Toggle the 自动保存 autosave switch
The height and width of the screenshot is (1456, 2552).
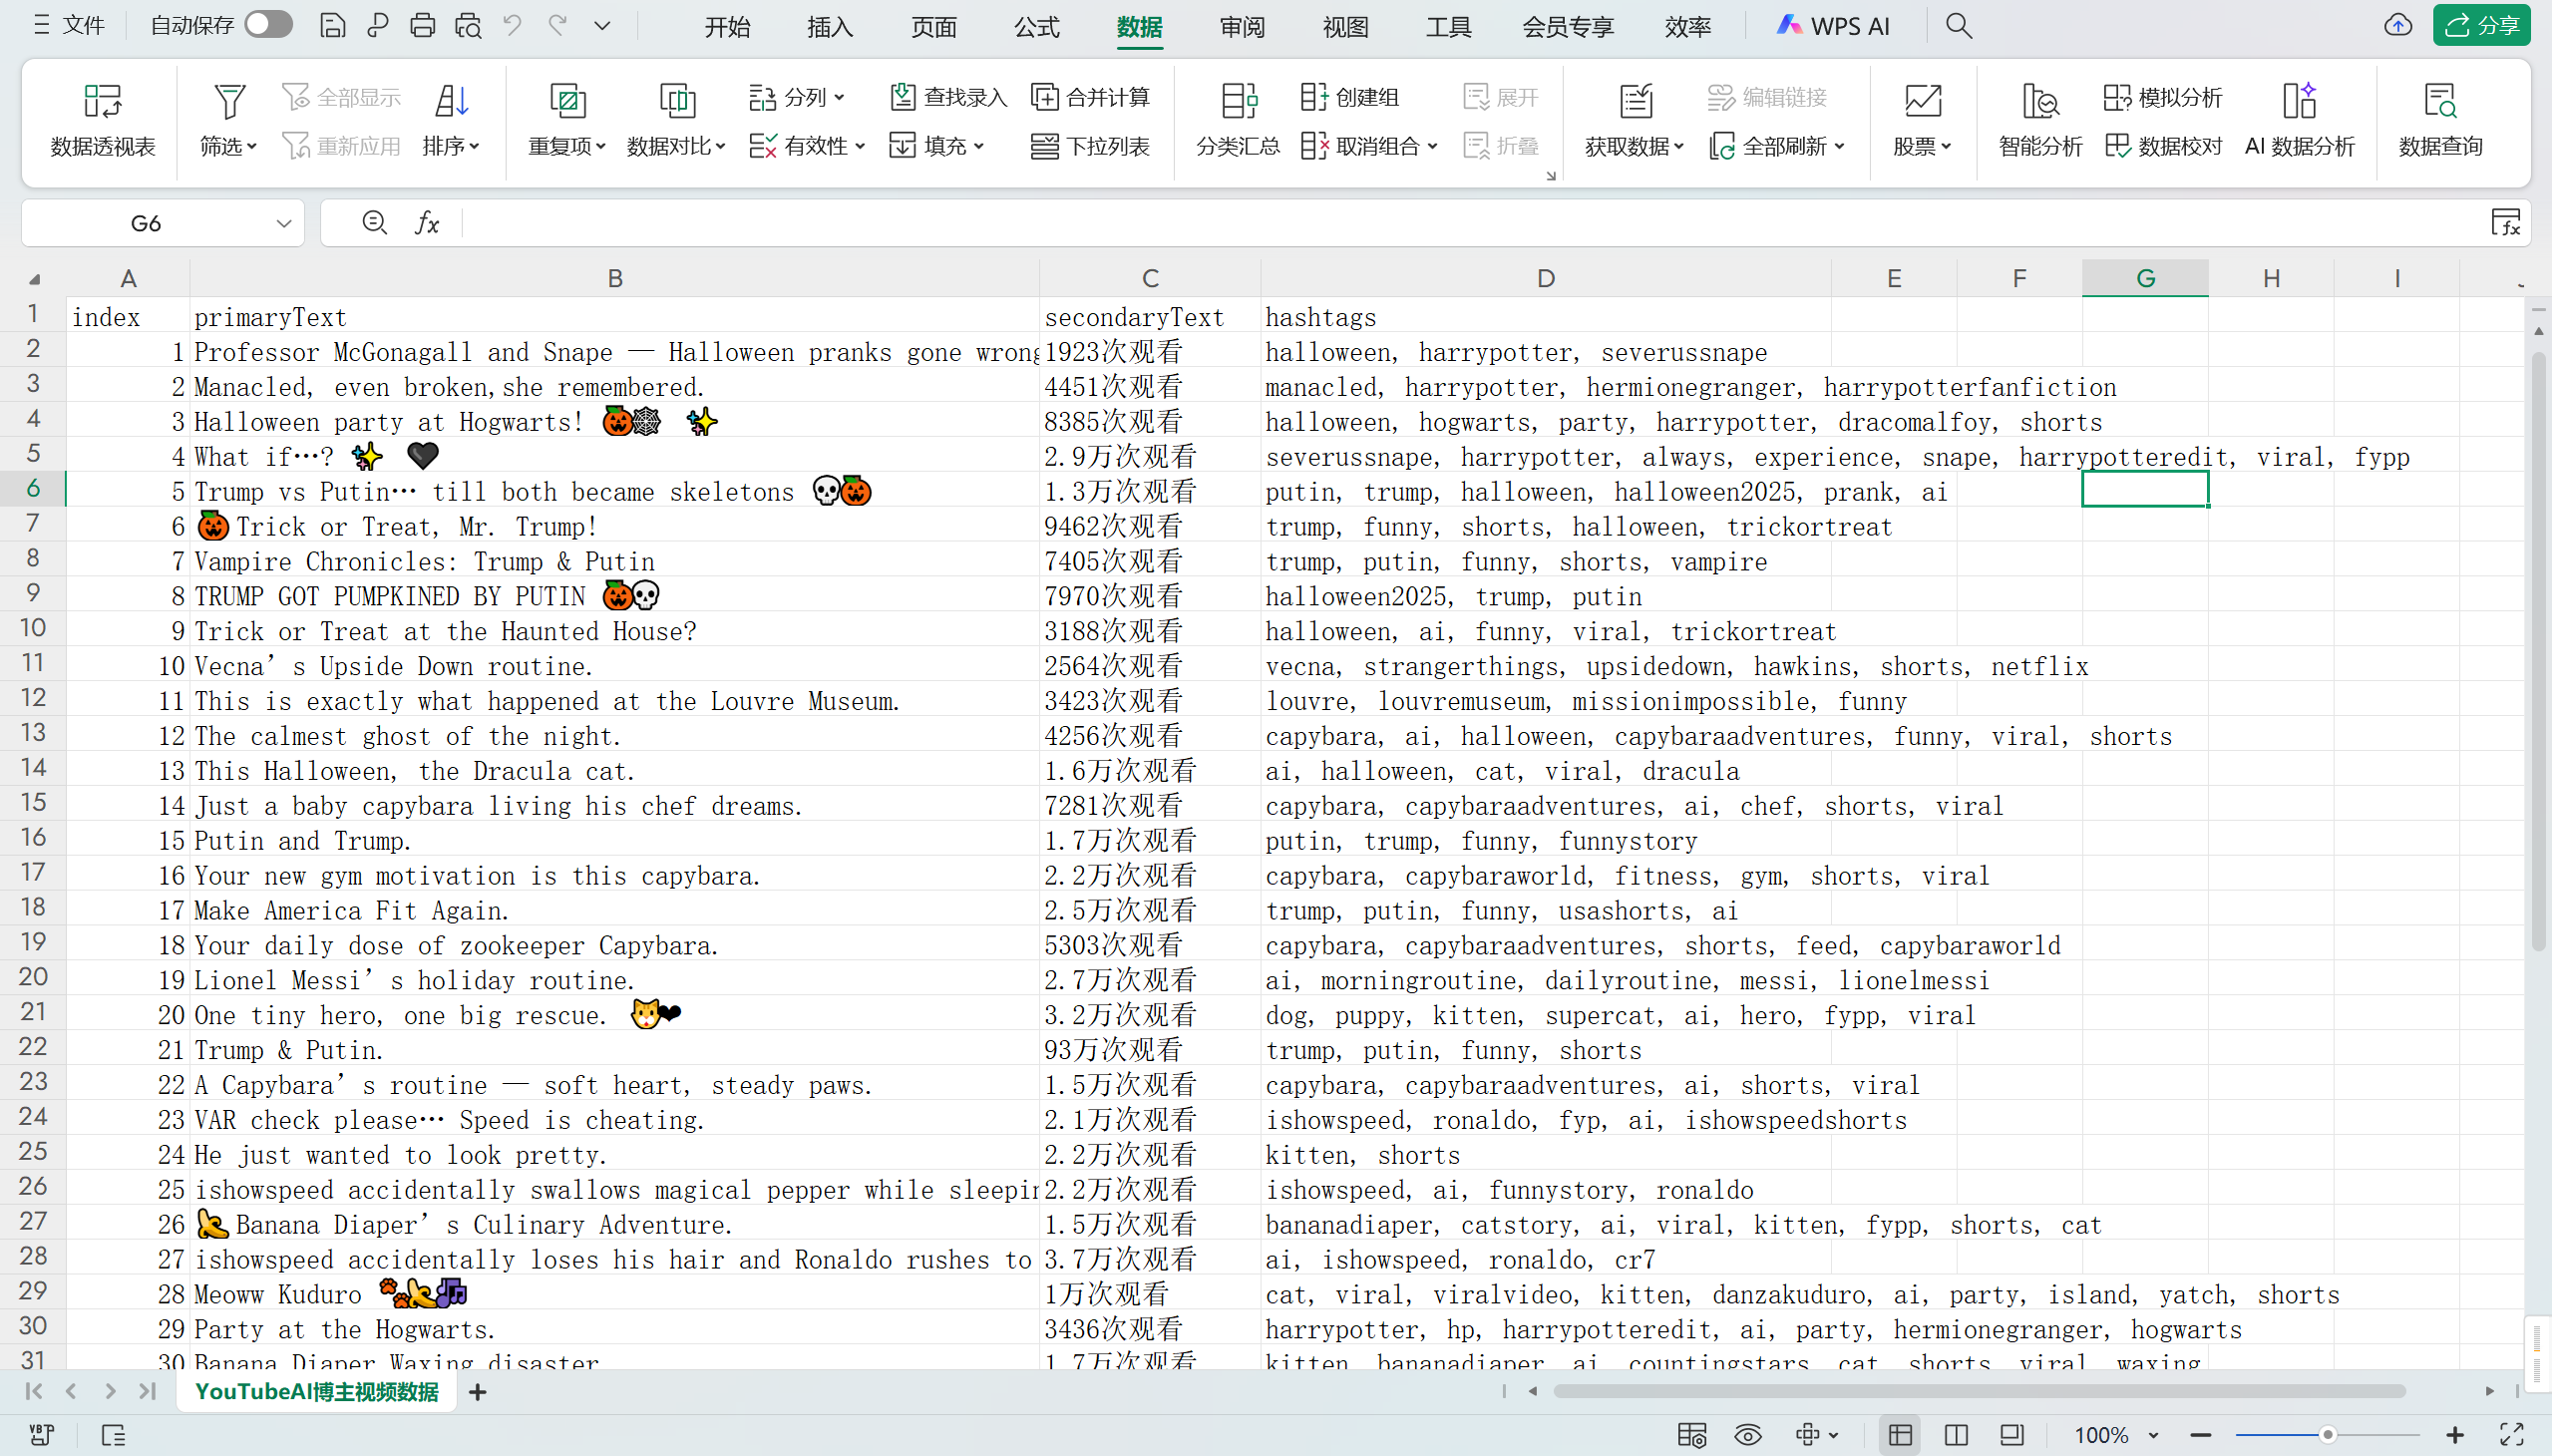268,24
